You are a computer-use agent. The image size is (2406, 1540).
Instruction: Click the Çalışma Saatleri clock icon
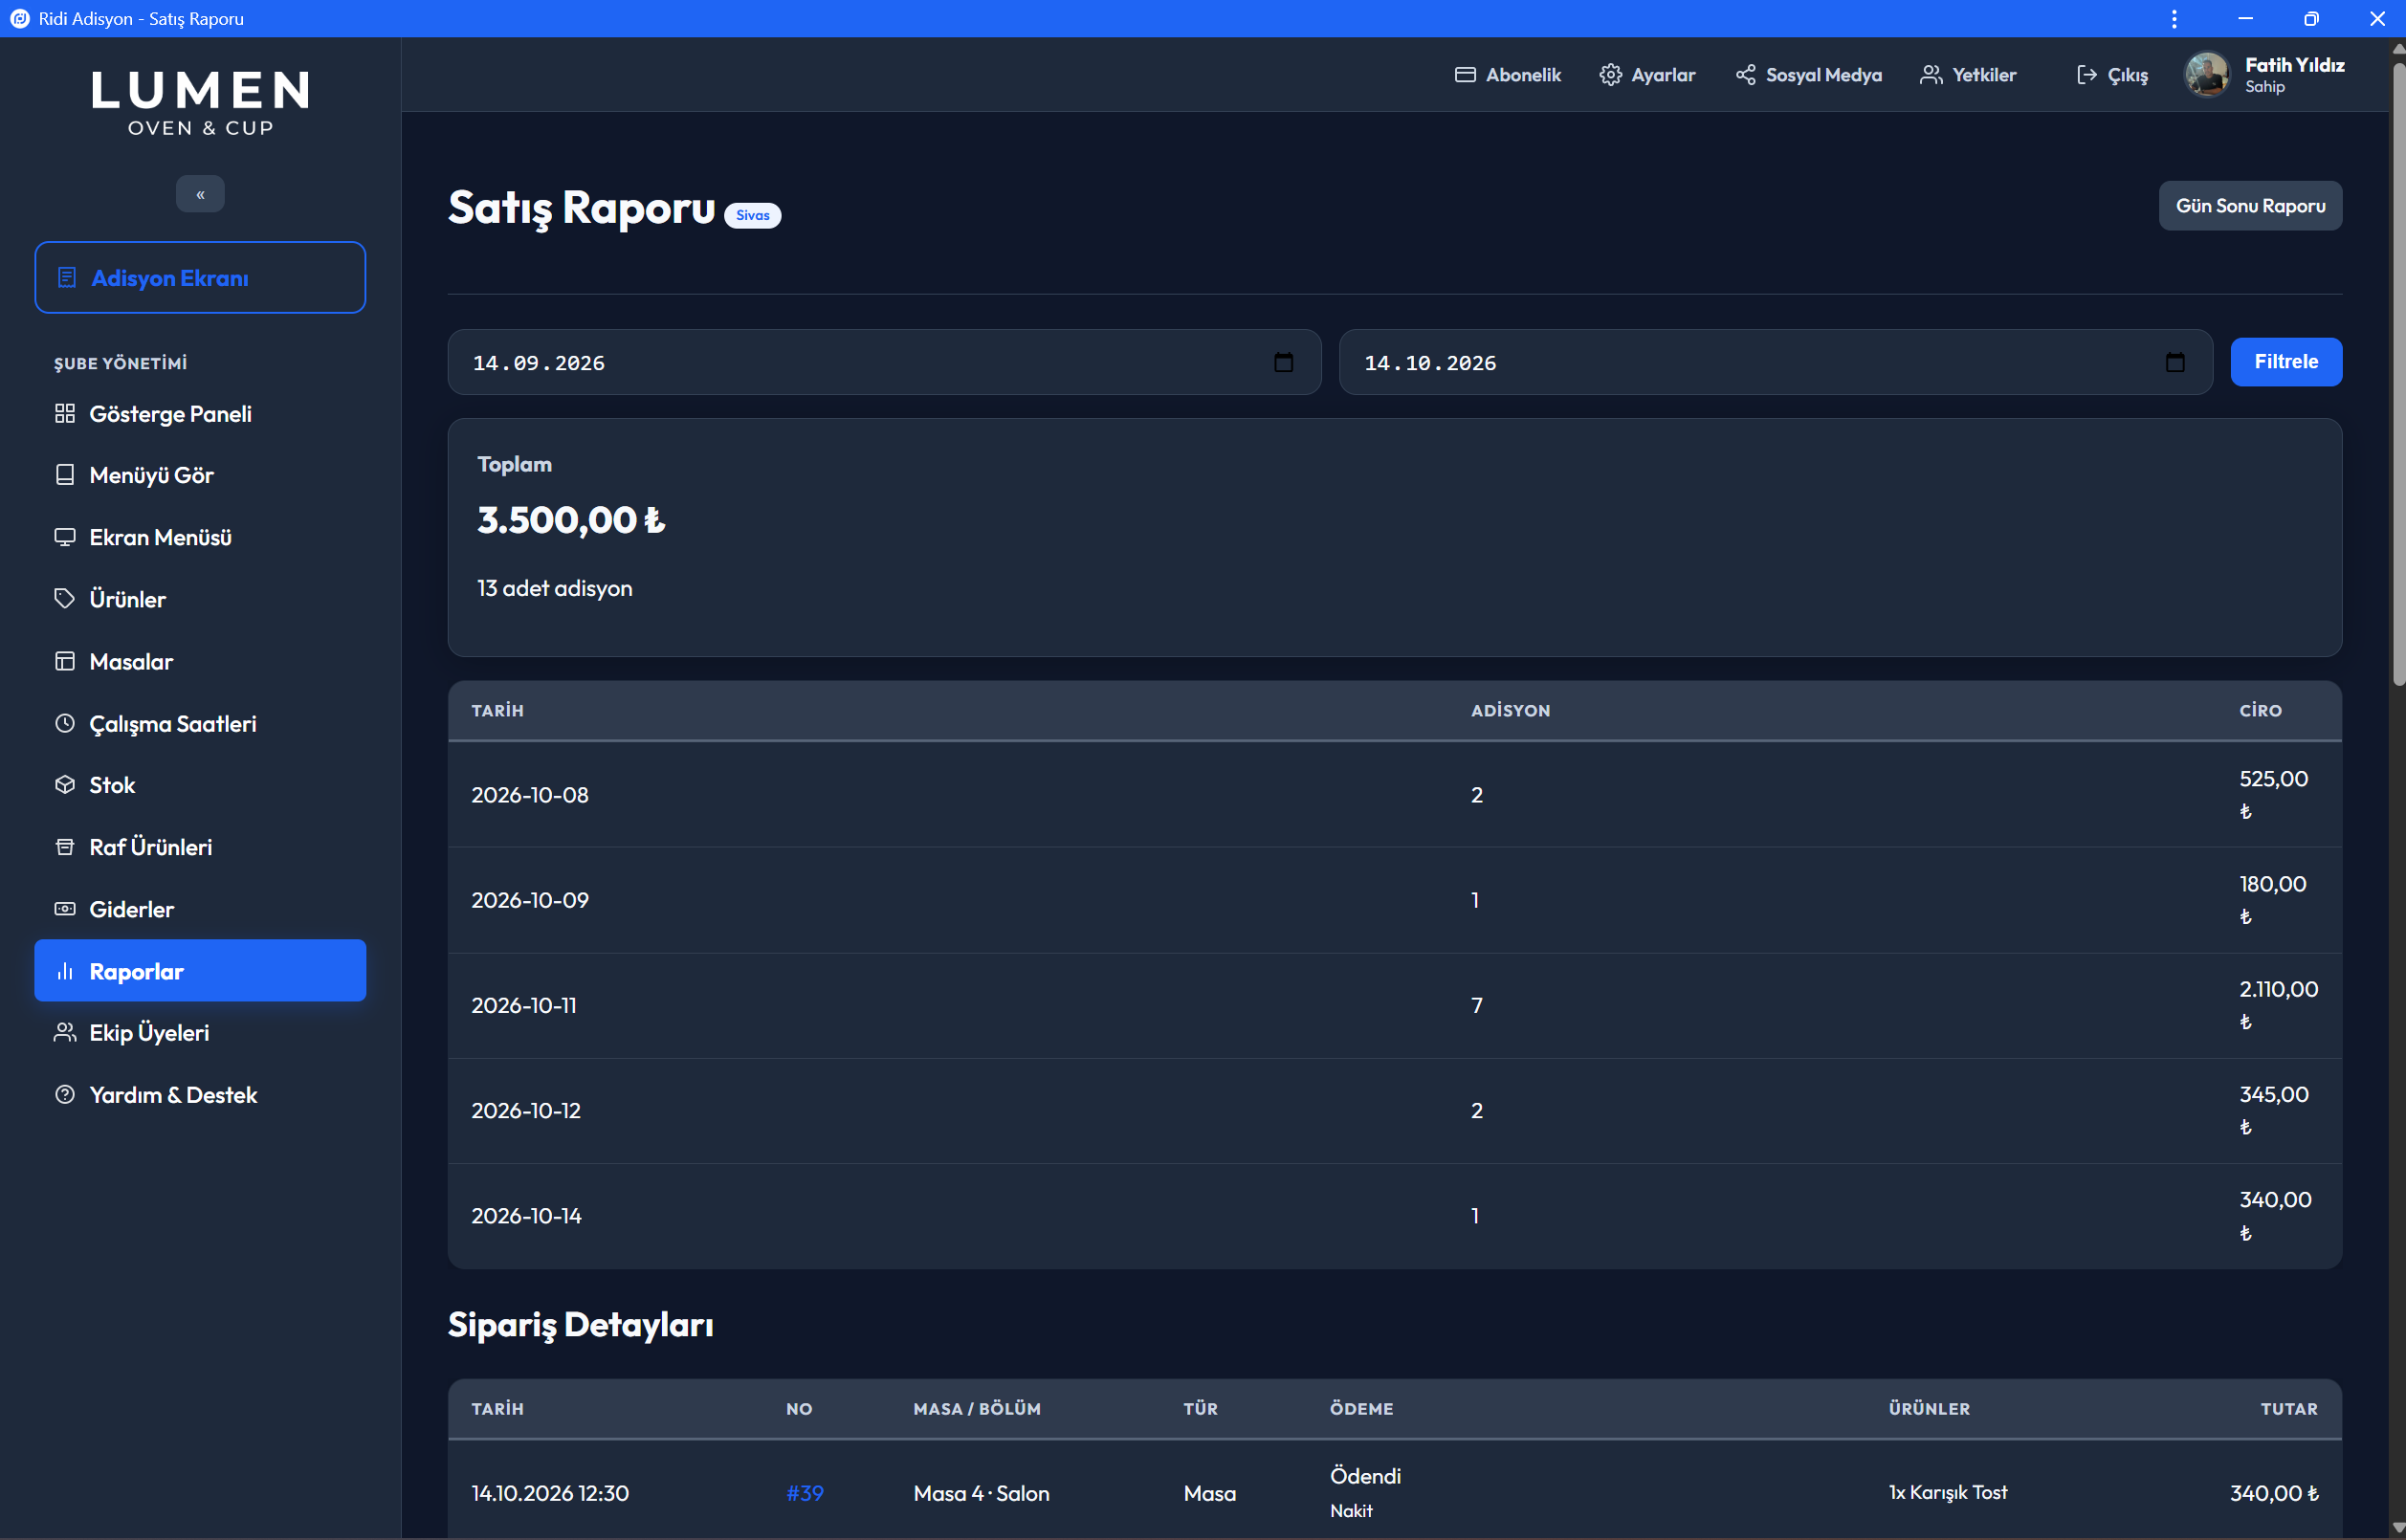tap(65, 723)
